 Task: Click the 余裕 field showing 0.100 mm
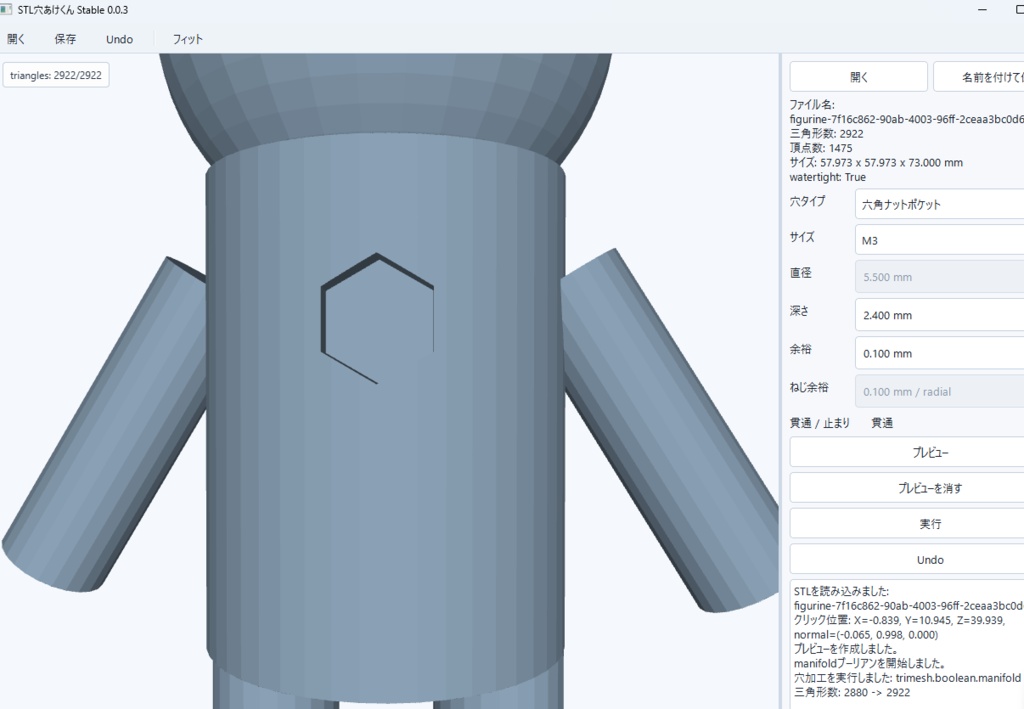coord(939,353)
